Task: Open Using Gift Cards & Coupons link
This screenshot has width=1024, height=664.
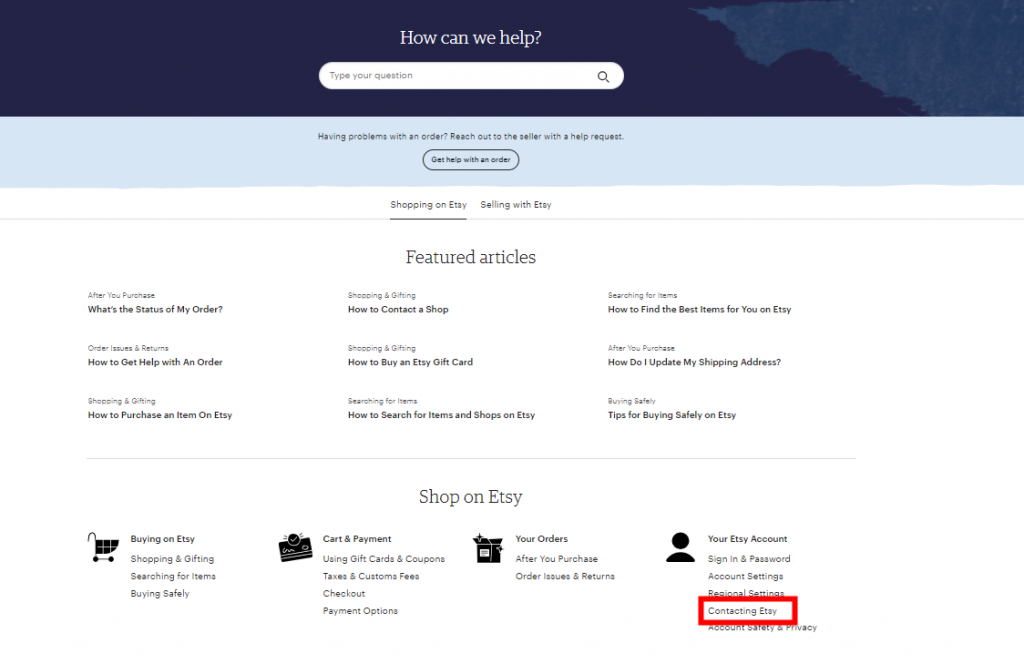Action: point(383,559)
